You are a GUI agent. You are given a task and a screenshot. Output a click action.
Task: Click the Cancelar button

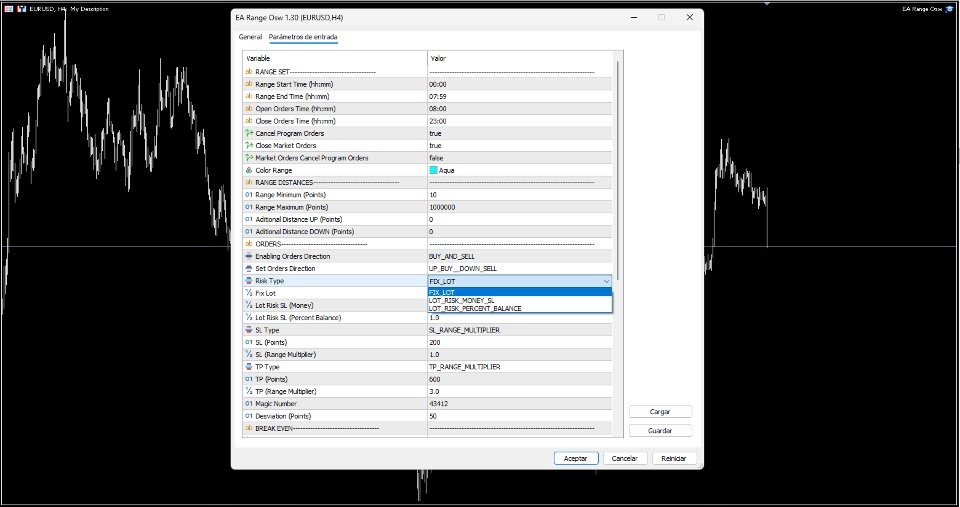coord(624,458)
